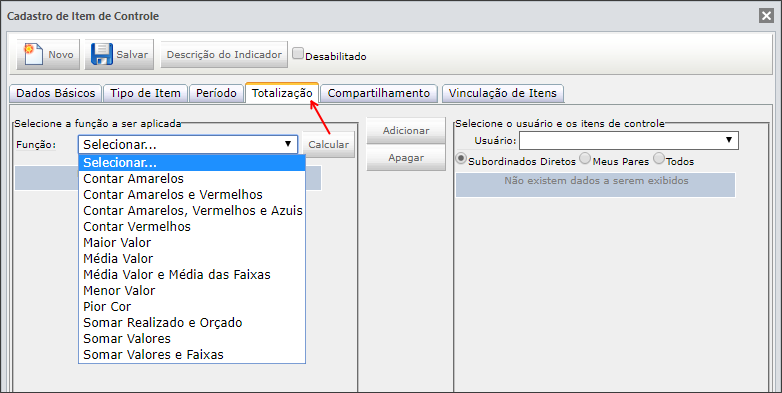This screenshot has width=782, height=393.
Task: Switch to the Tipo de Item tab
Action: click(x=146, y=93)
